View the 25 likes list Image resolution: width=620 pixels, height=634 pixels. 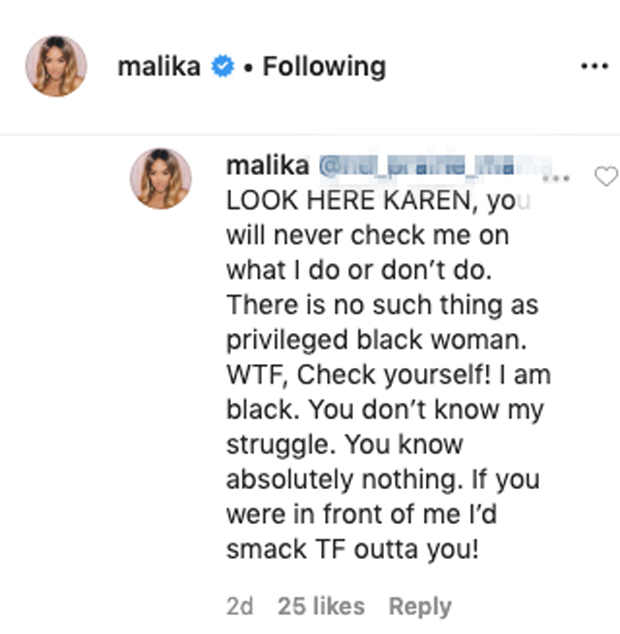tap(321, 606)
